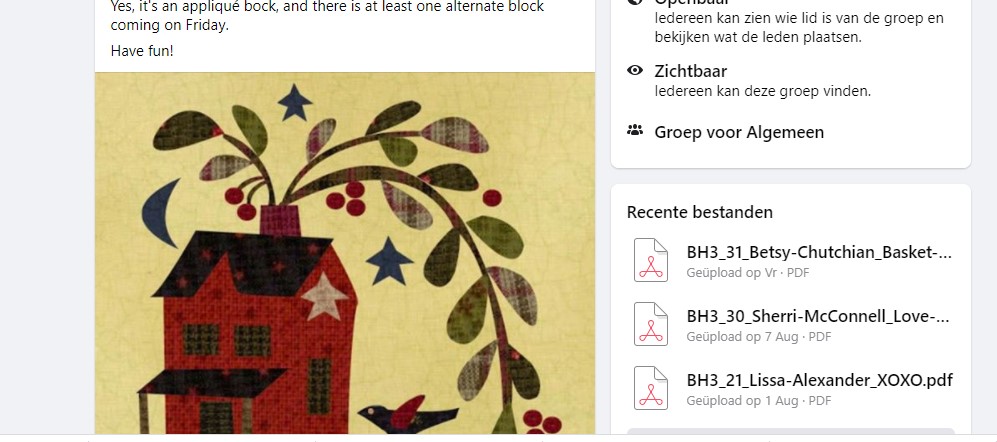Open the BH3_30_Sherri-McConnell_Love file link
This screenshot has height=442, width=997.
pyautogui.click(x=818, y=316)
